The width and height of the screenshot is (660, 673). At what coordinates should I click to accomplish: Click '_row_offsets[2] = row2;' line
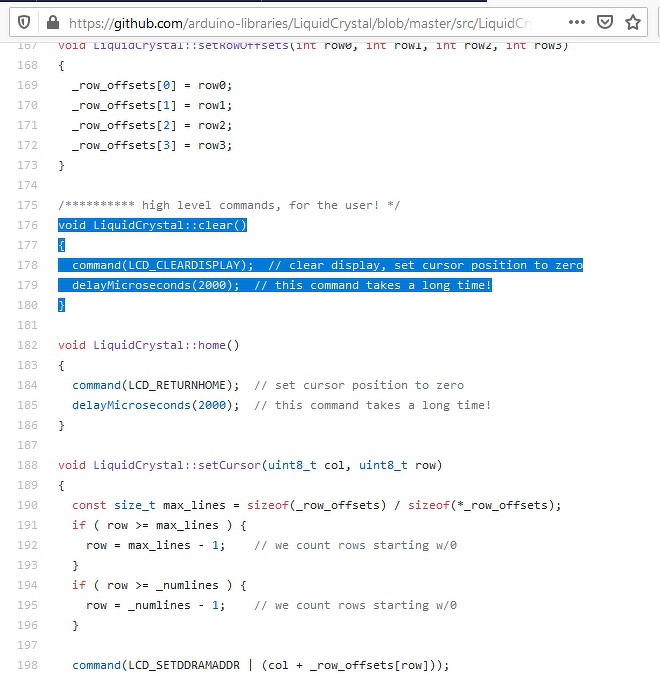click(152, 125)
